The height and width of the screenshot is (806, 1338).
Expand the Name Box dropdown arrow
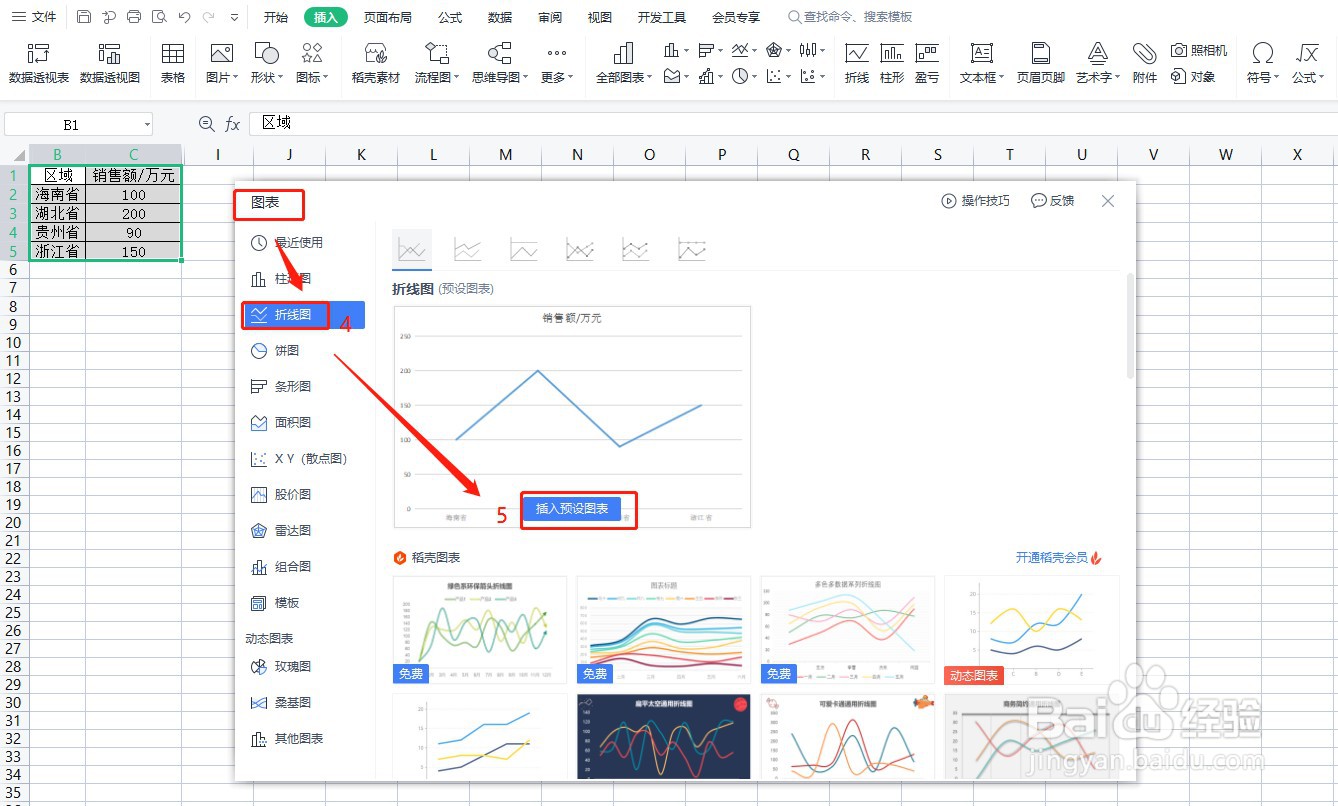click(147, 125)
